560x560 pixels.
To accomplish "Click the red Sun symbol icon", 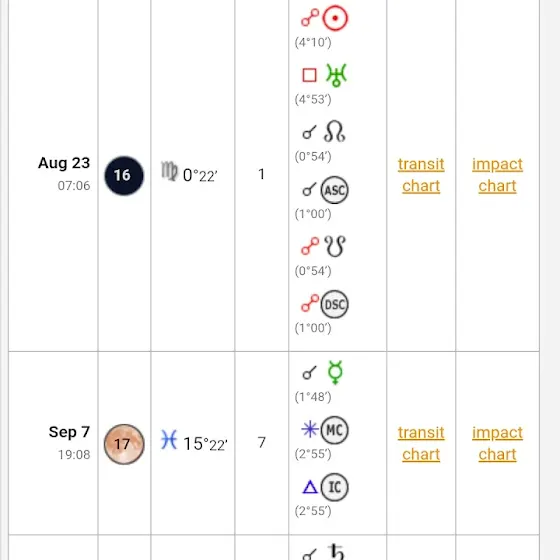I will tap(335, 18).
